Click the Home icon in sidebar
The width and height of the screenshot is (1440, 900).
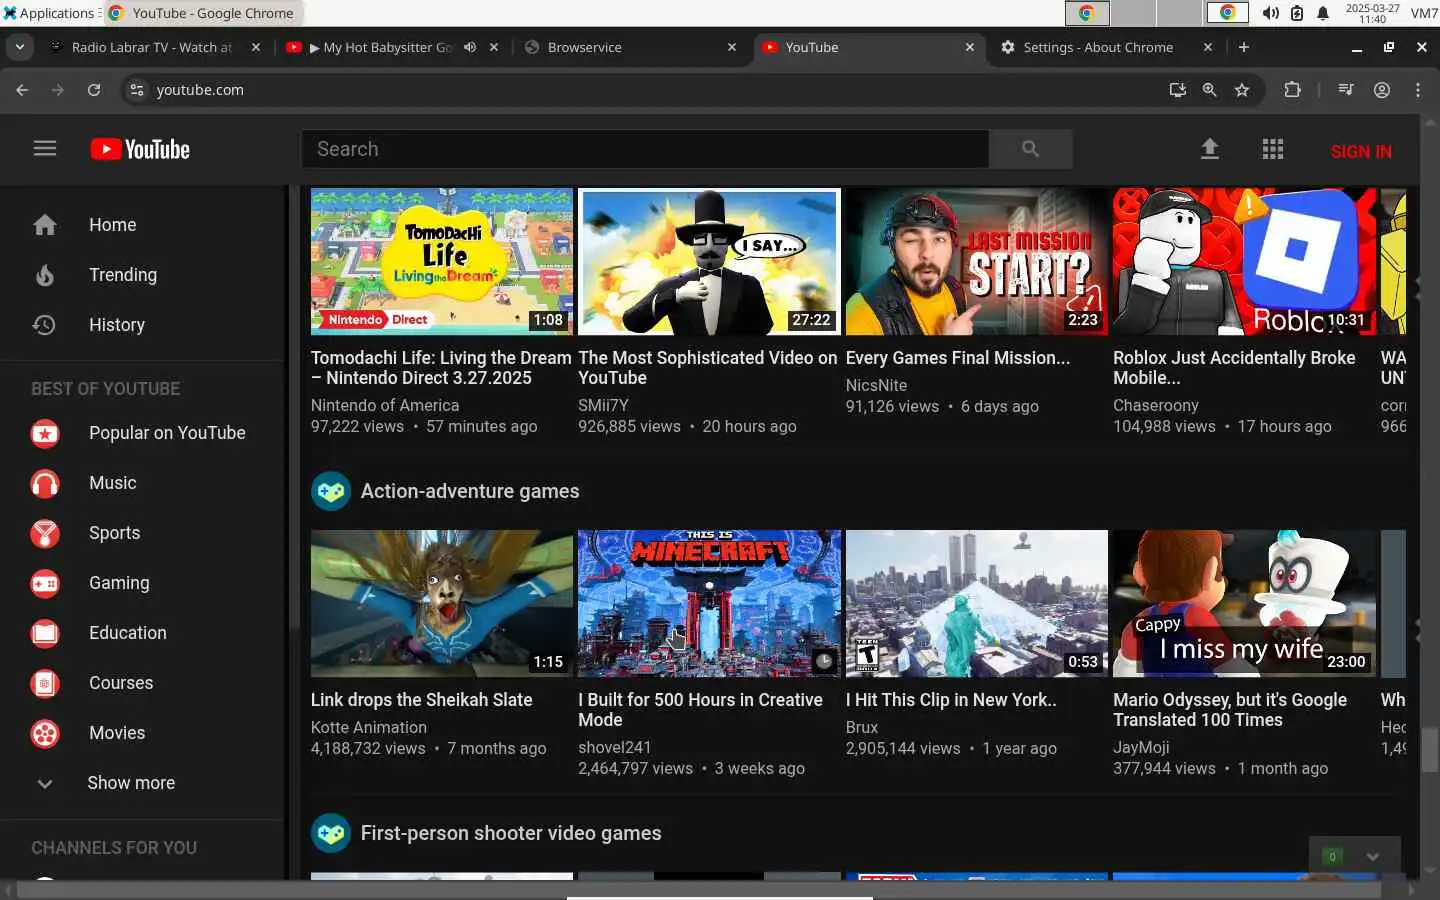[x=45, y=225]
